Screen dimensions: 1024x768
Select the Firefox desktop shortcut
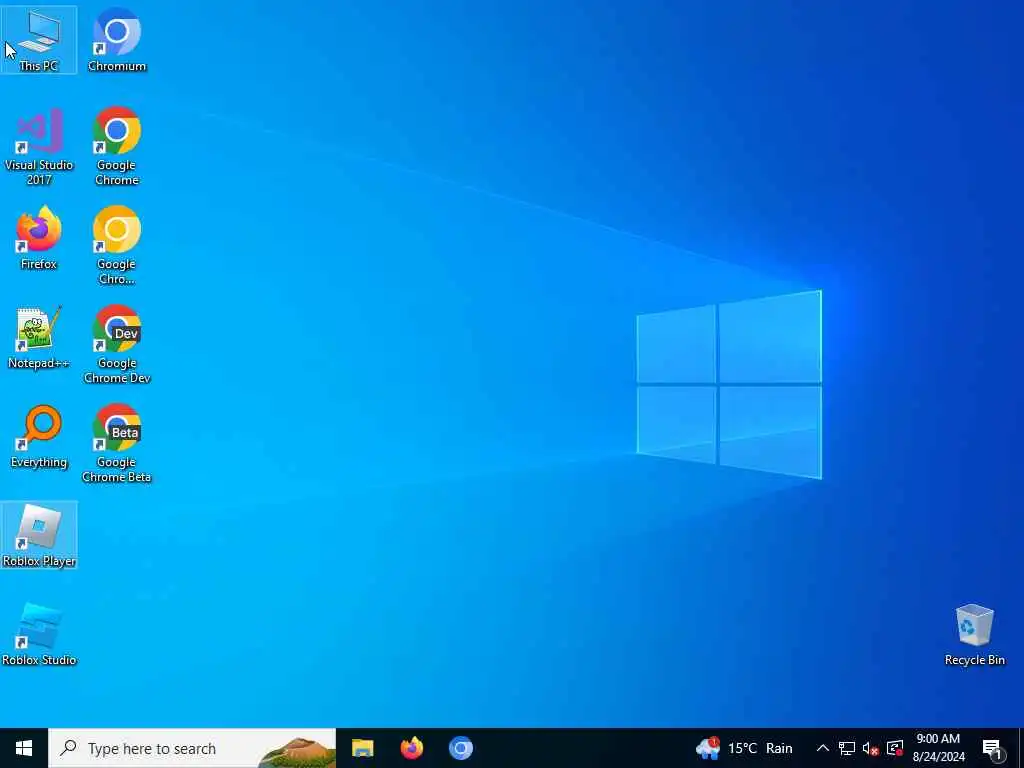(39, 238)
